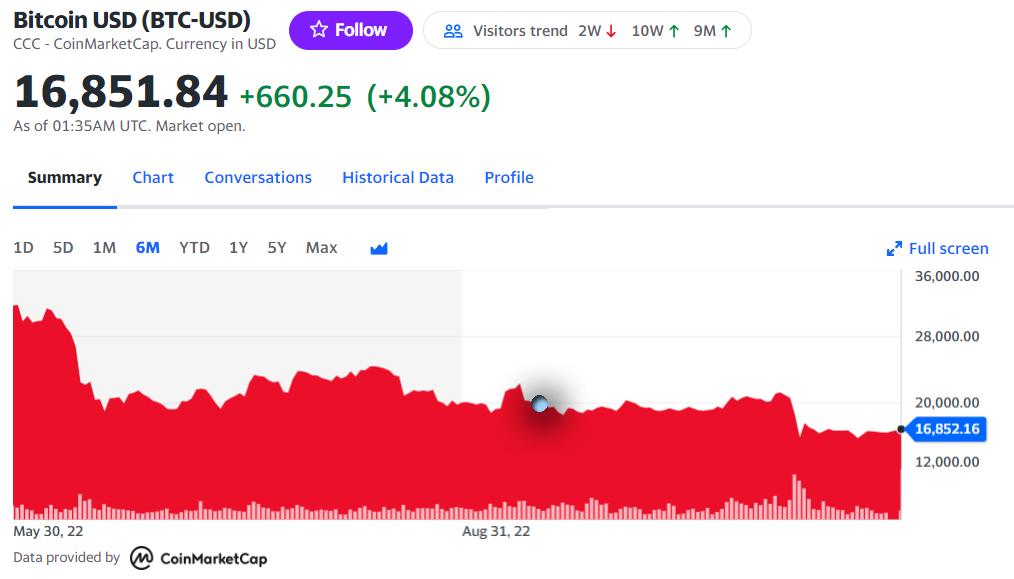Click the visitors trend people icon
This screenshot has width=1014, height=579.
coord(453,31)
